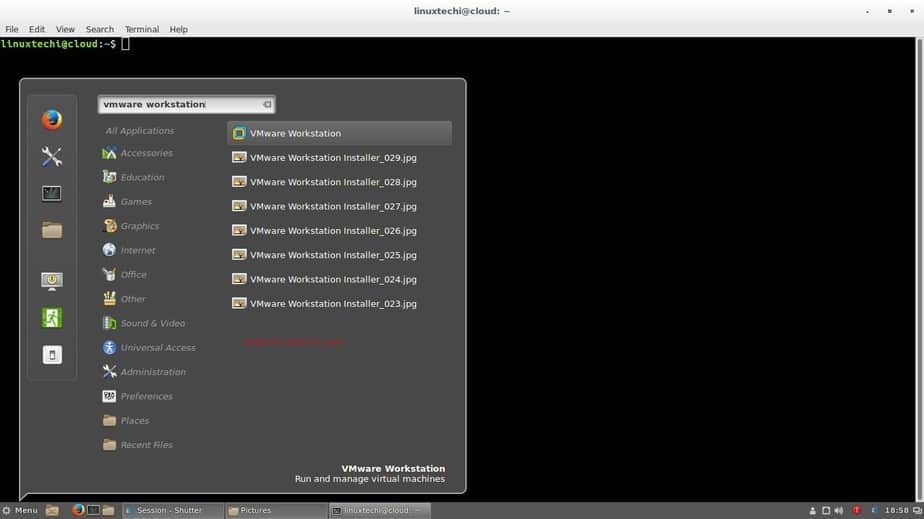Click green logout icon in menu sidebar
Viewport: 924px width, 519px height.
click(52, 318)
